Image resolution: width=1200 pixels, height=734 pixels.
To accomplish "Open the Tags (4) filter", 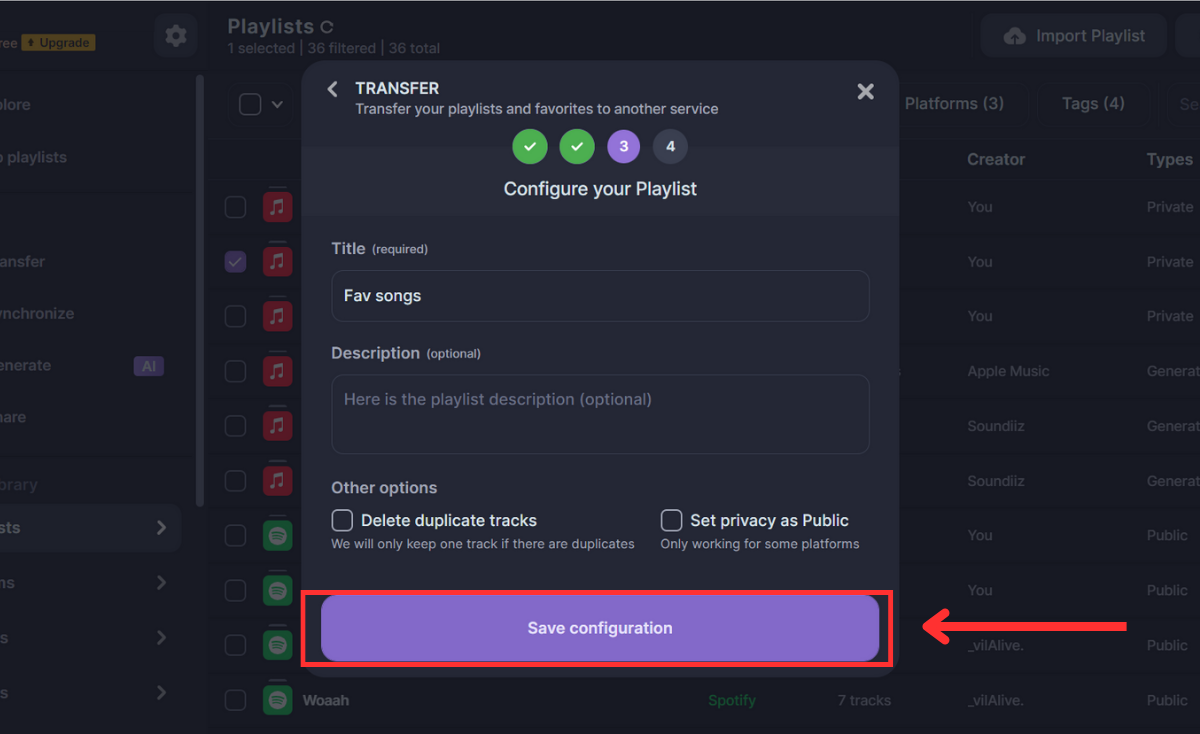I will (x=1093, y=103).
